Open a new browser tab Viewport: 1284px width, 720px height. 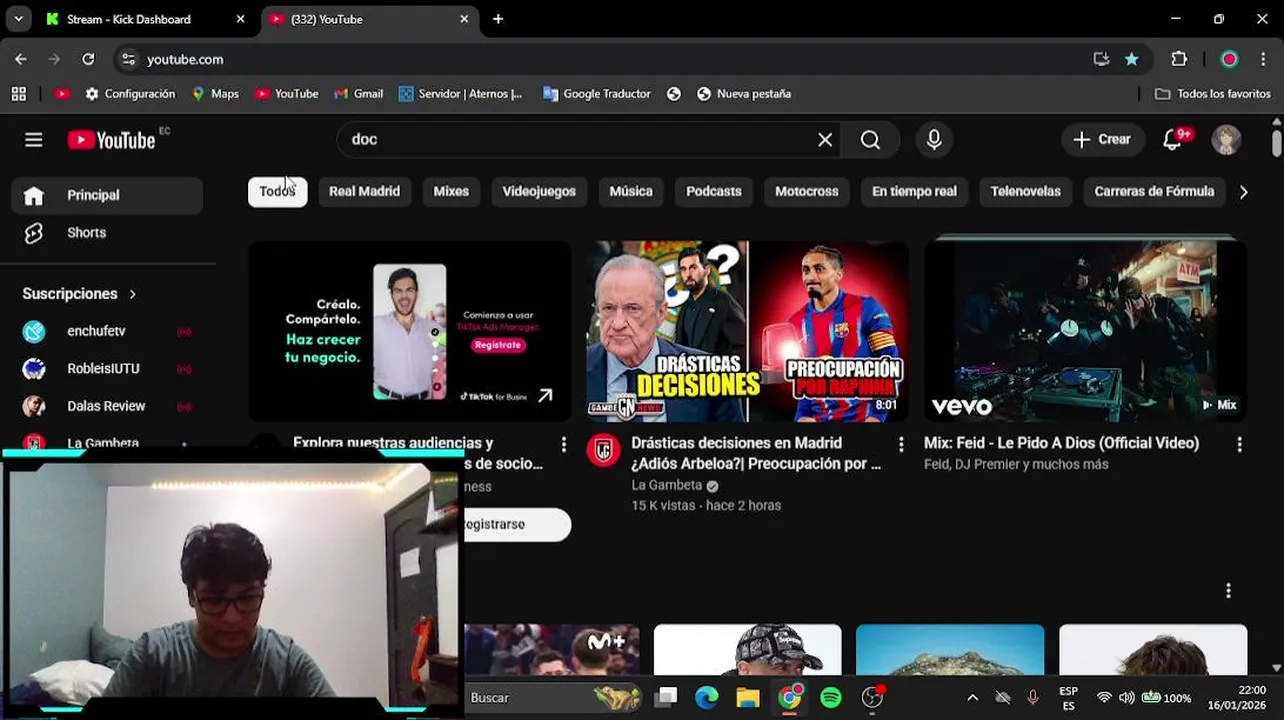coord(498,19)
